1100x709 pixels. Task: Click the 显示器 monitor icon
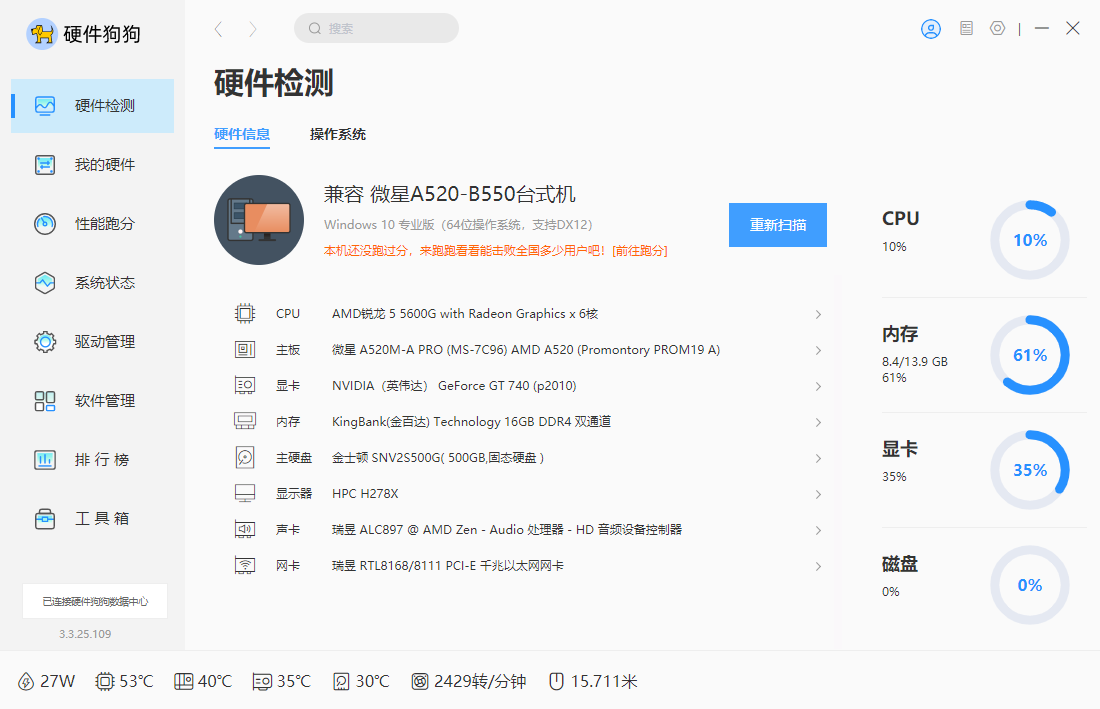[x=245, y=493]
